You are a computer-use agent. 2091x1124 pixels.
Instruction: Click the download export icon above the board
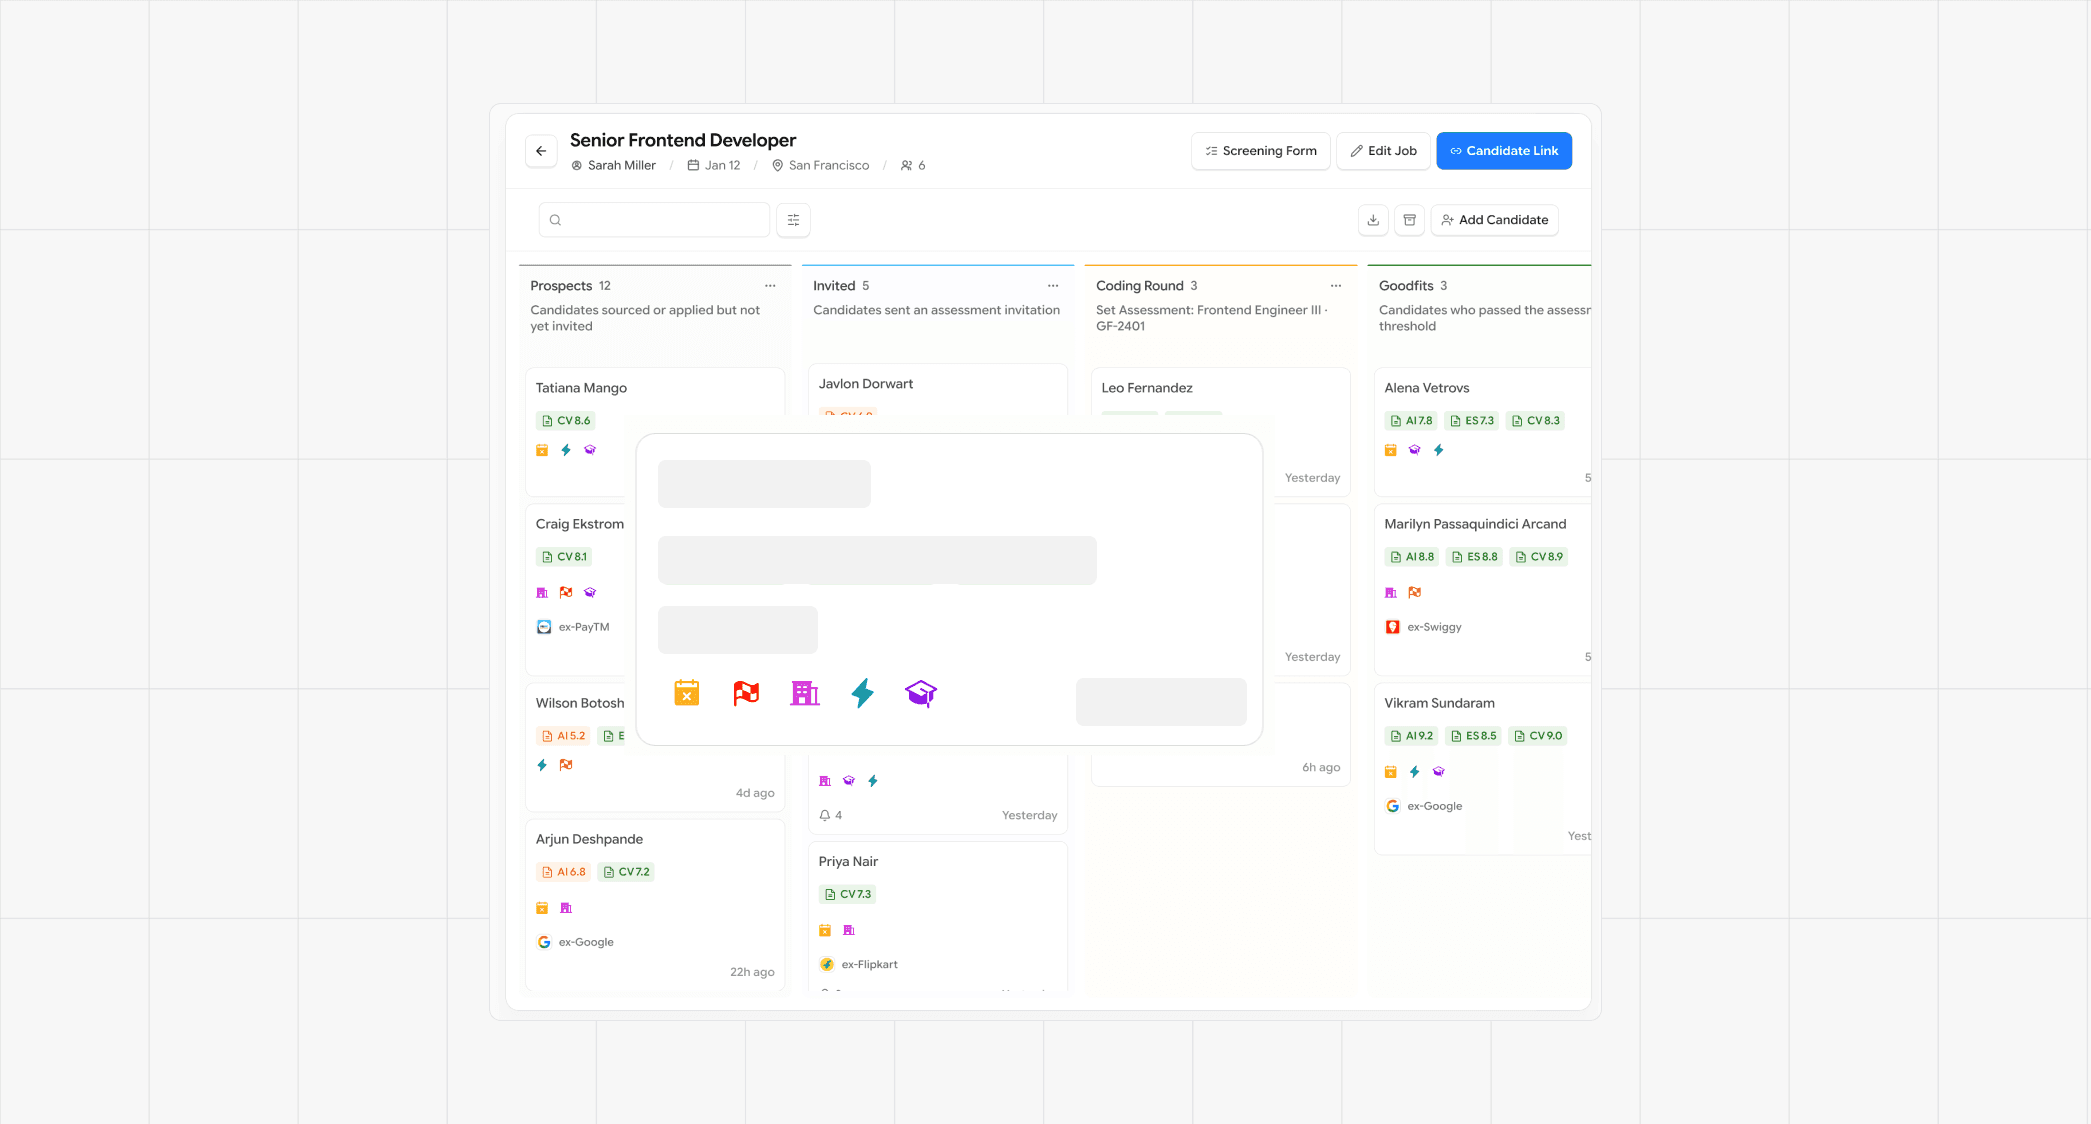1373,220
